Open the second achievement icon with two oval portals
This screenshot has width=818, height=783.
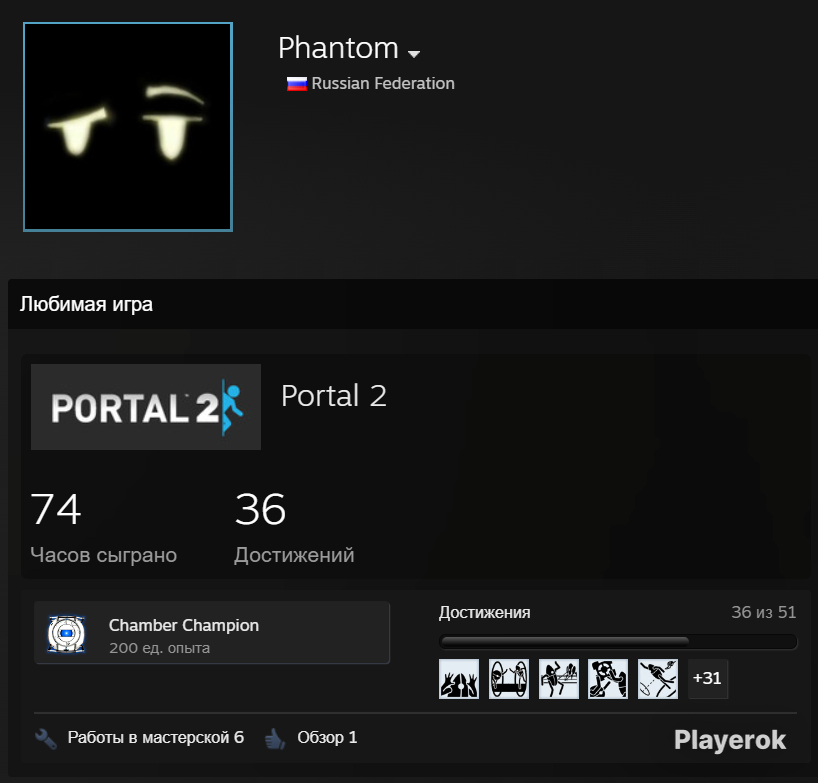tap(509, 679)
